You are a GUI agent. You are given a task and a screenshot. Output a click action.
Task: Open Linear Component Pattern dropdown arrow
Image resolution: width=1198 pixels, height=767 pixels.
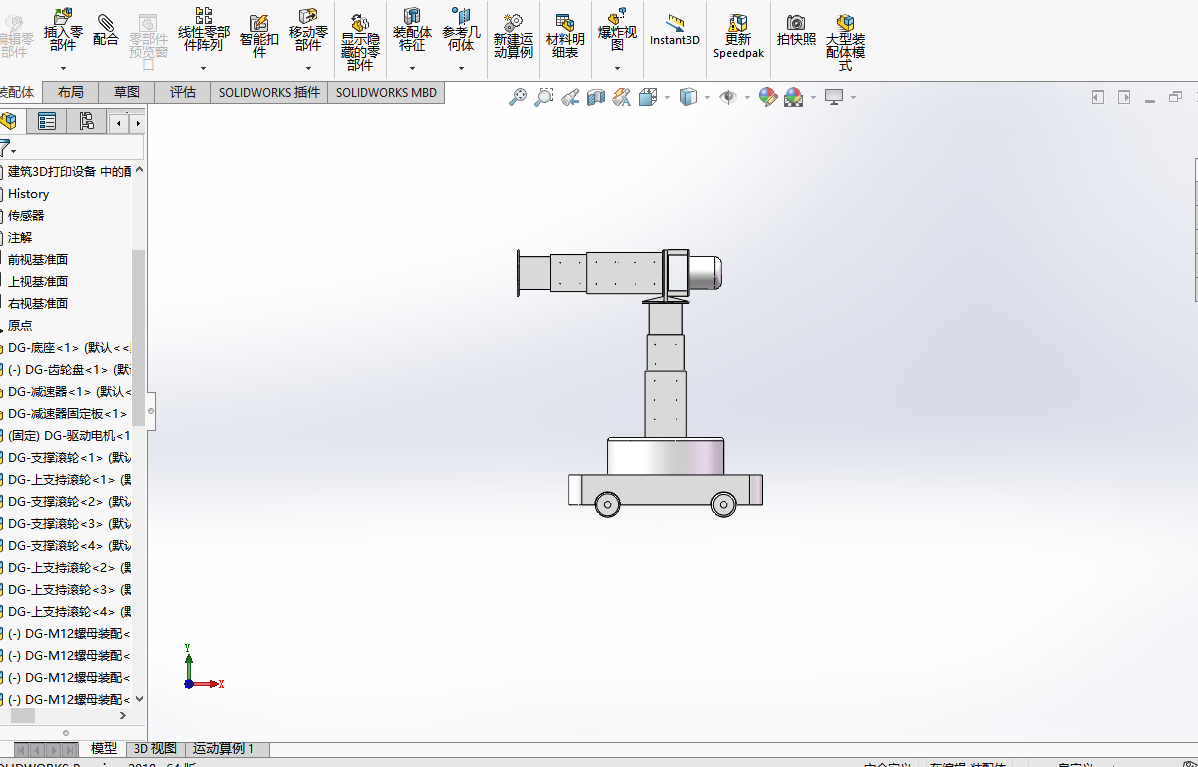click(203, 69)
